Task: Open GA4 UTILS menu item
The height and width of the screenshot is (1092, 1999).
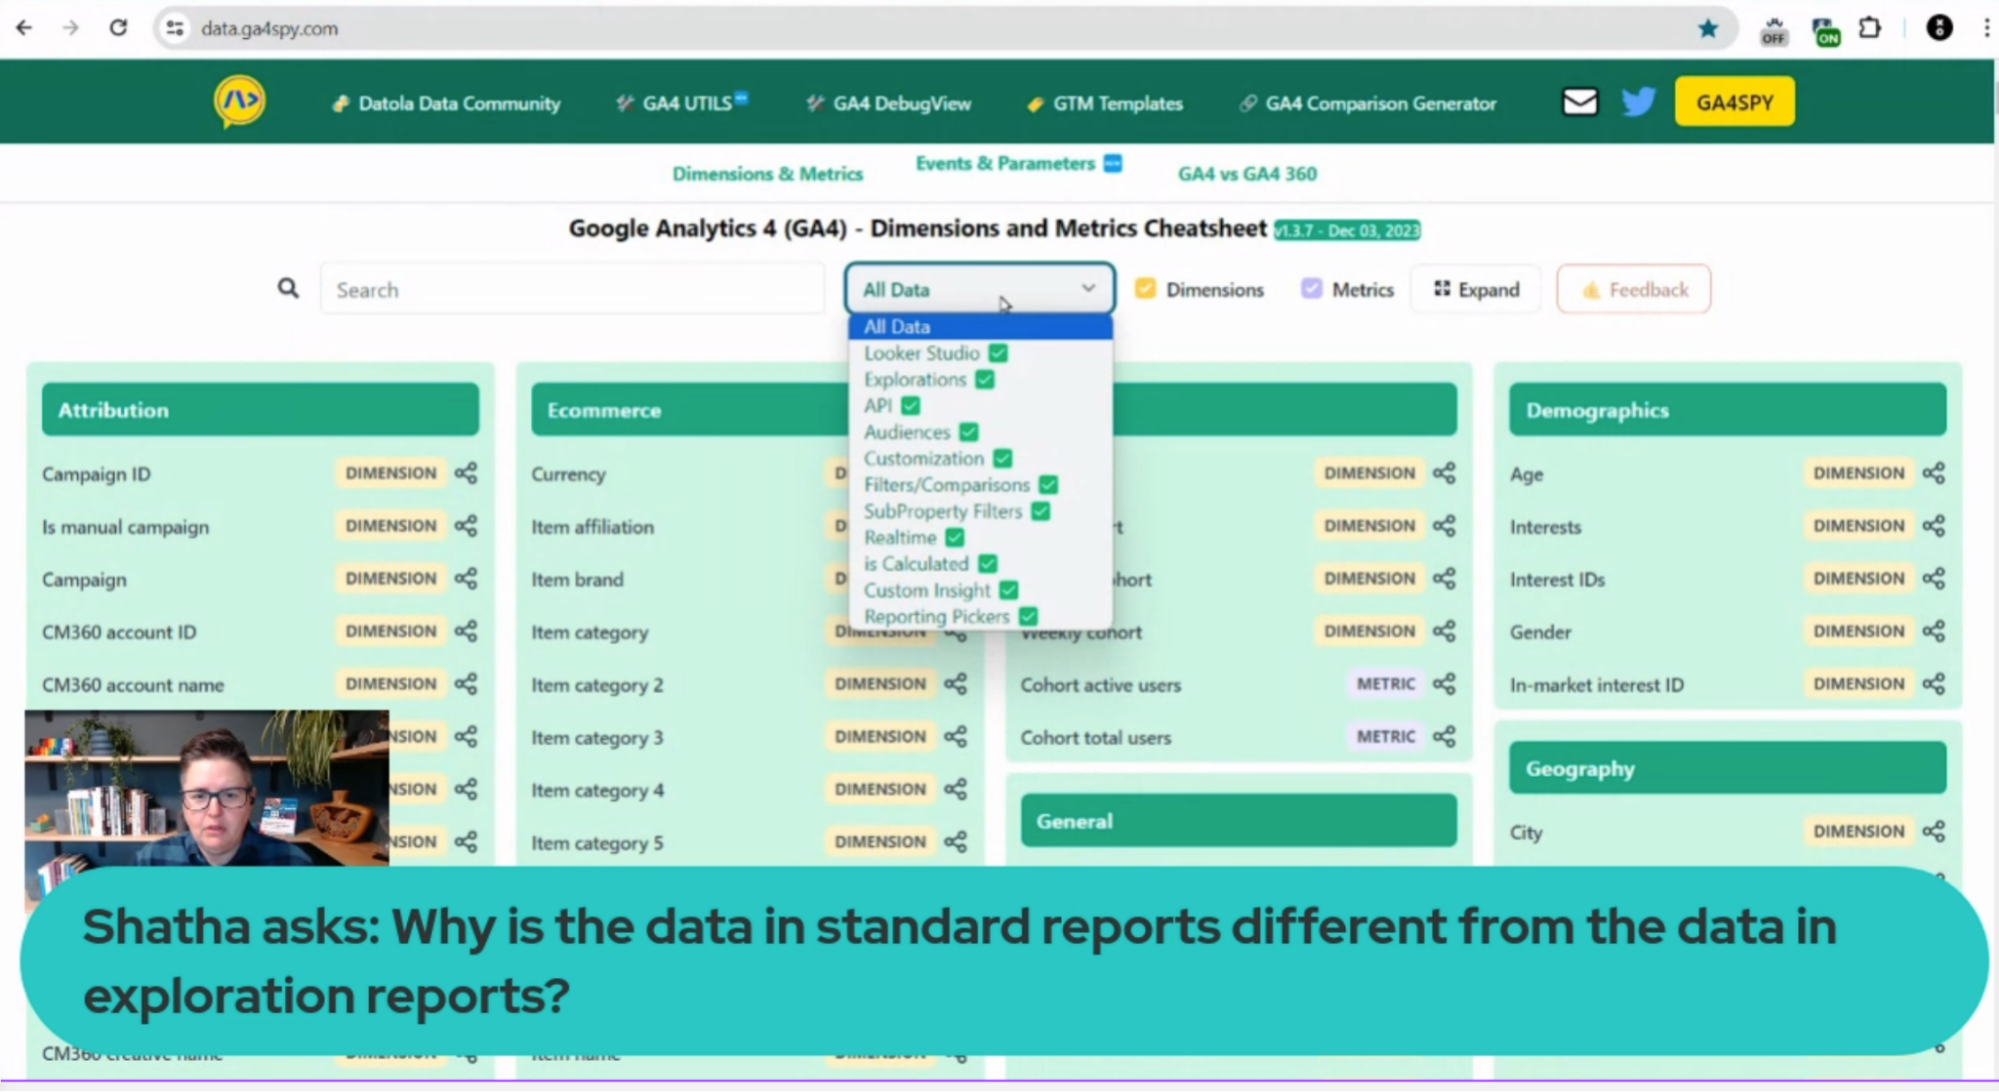Action: pos(682,103)
